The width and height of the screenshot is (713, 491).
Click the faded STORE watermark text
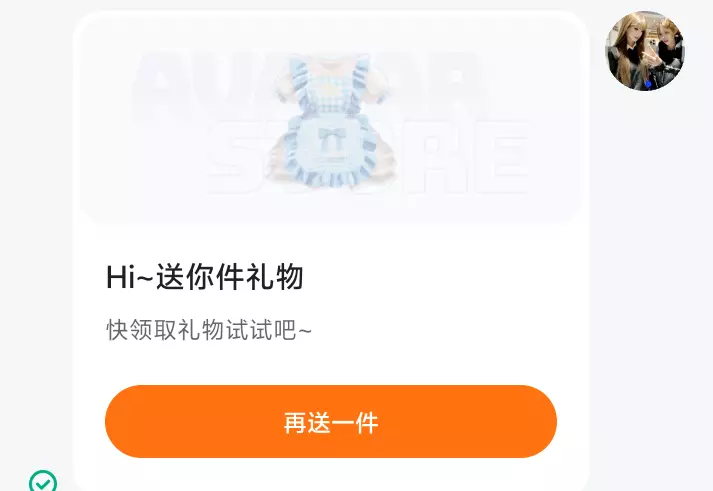click(368, 157)
